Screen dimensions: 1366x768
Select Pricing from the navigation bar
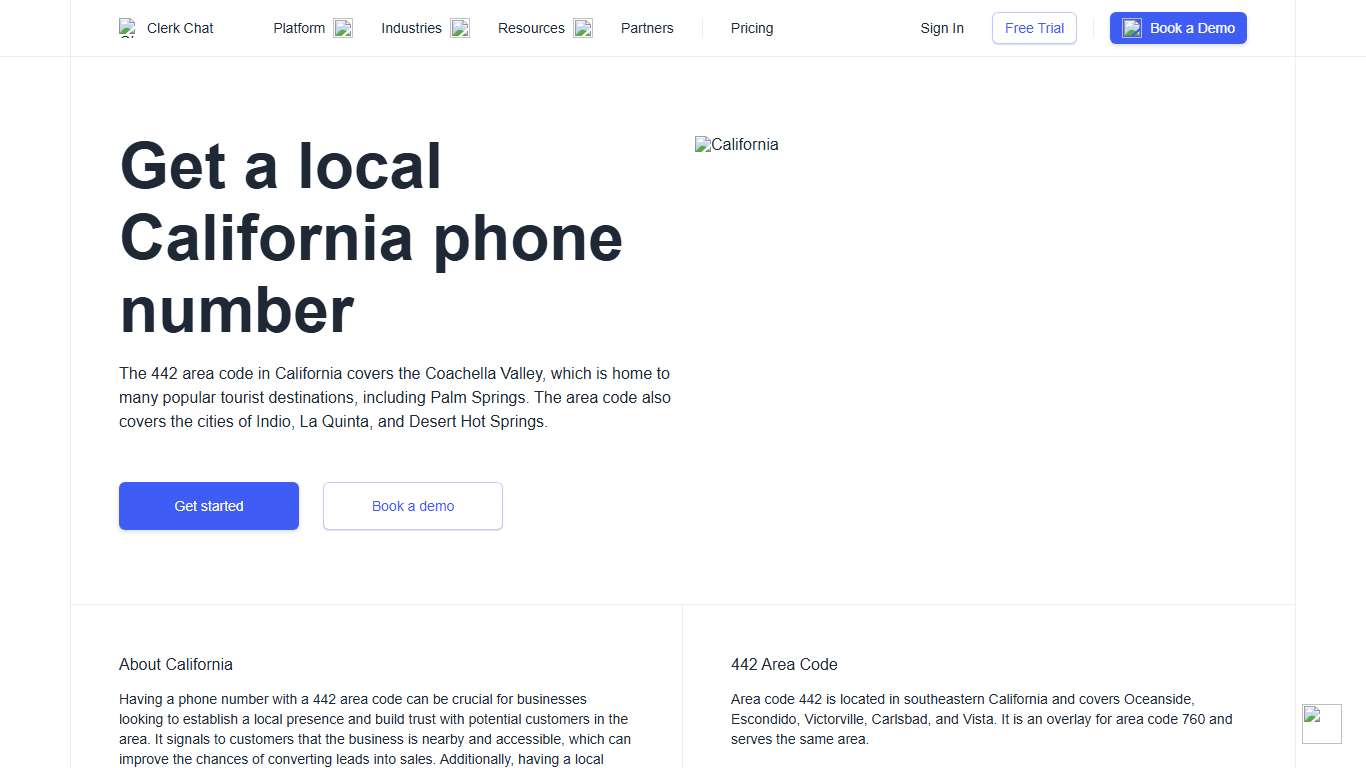coord(752,28)
